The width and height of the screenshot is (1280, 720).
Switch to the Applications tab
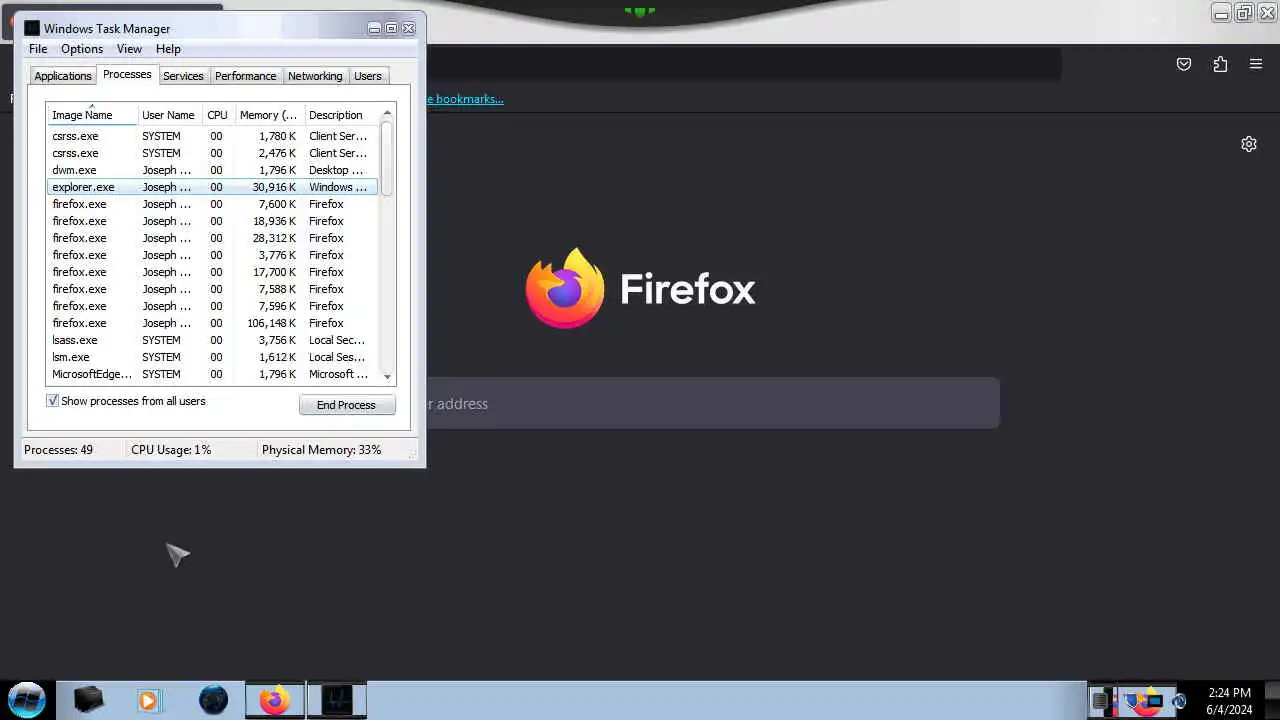pos(63,76)
